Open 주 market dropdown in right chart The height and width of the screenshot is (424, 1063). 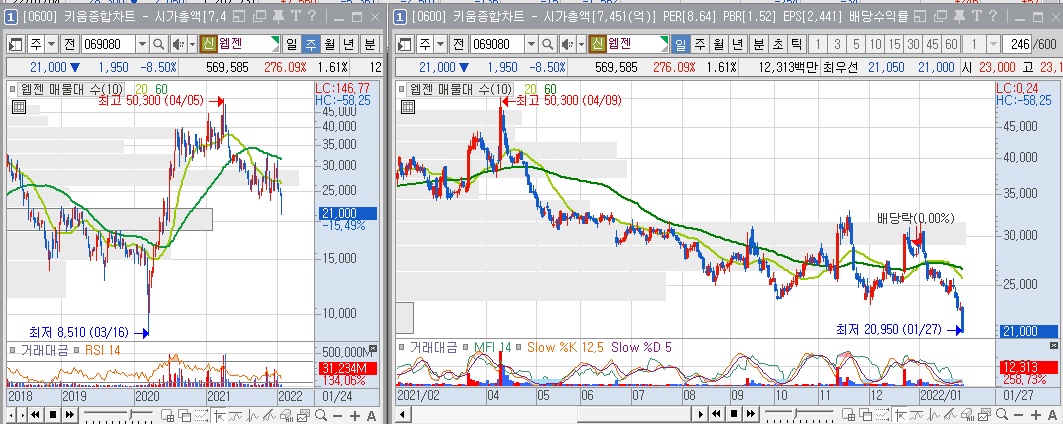point(441,45)
